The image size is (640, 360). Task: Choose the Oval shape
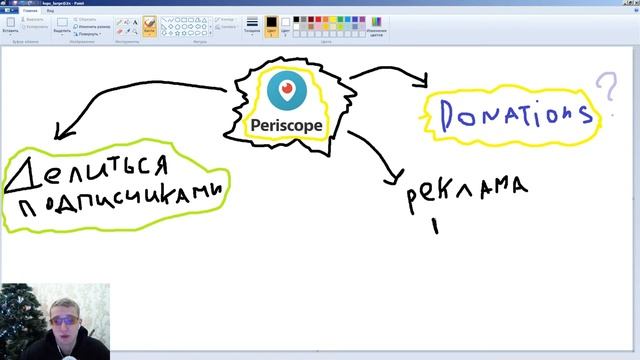[x=178, y=20]
